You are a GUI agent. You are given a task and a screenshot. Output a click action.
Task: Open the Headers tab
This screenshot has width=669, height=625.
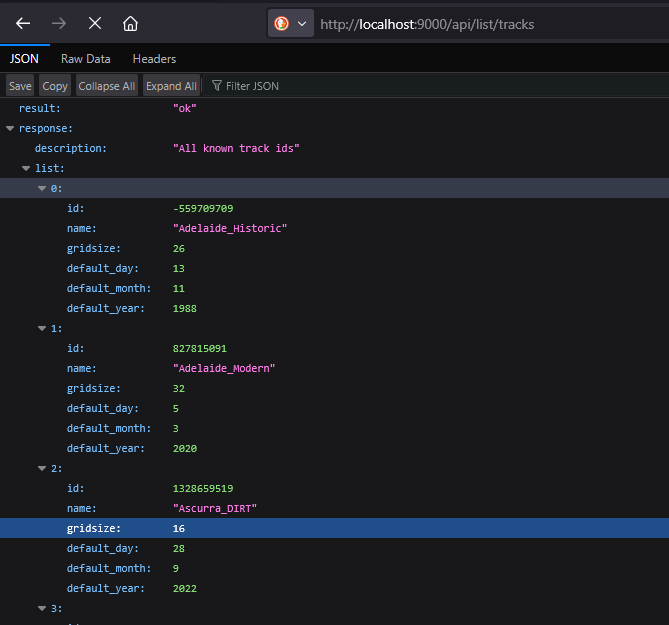click(154, 59)
